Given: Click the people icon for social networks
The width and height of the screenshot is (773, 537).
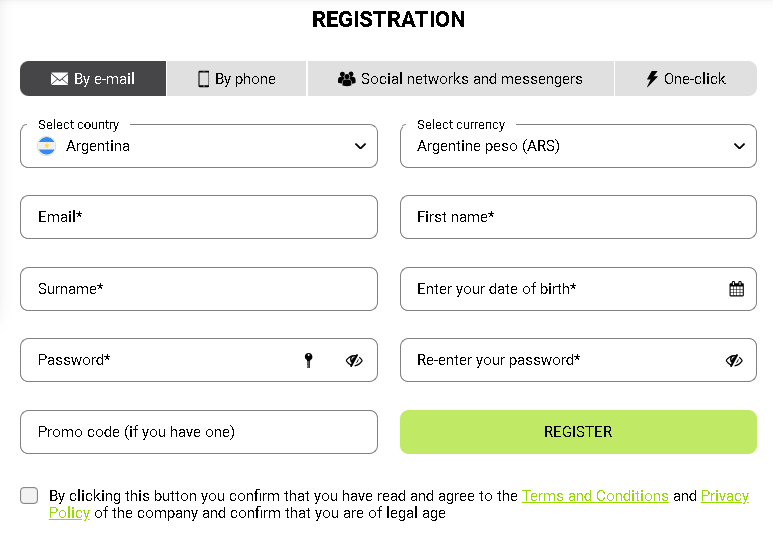Looking at the screenshot, I should pyautogui.click(x=347, y=79).
